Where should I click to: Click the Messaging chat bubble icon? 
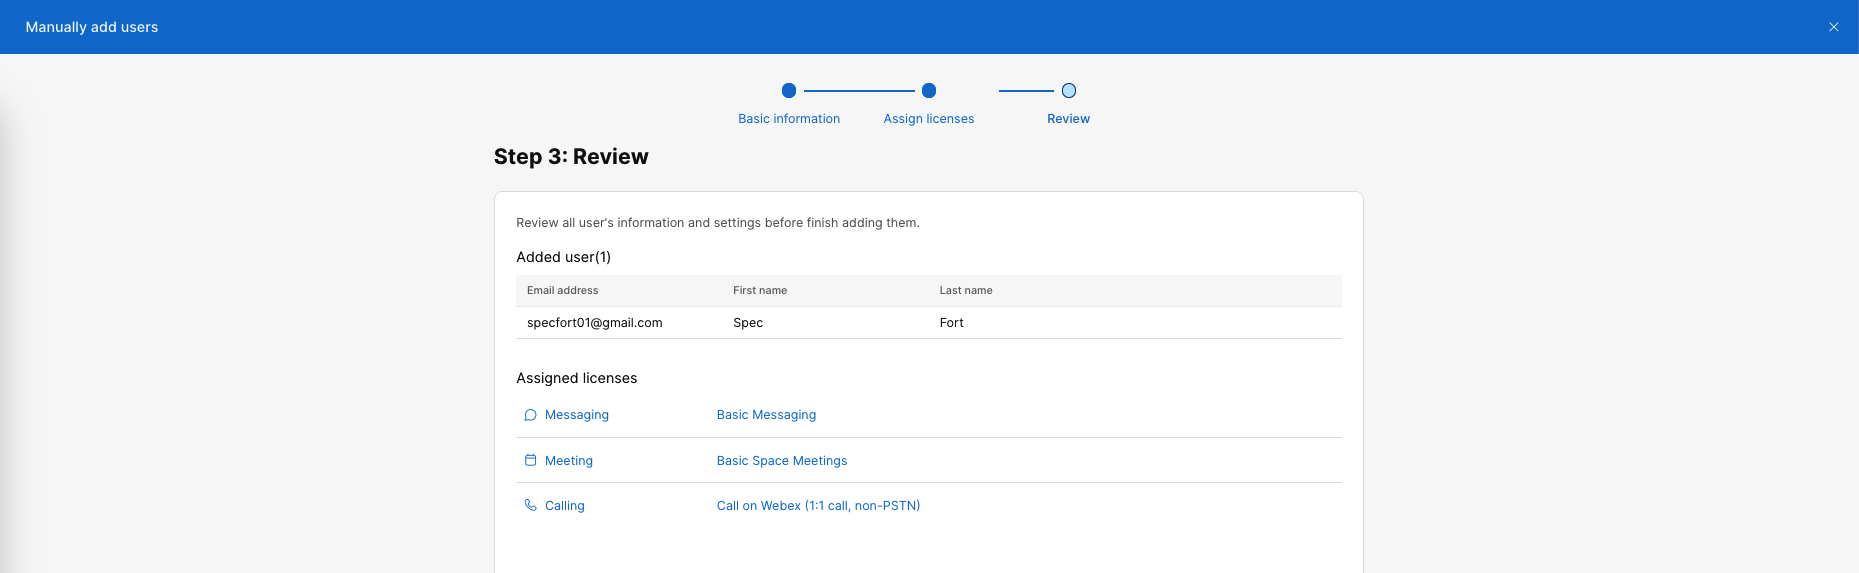click(530, 415)
